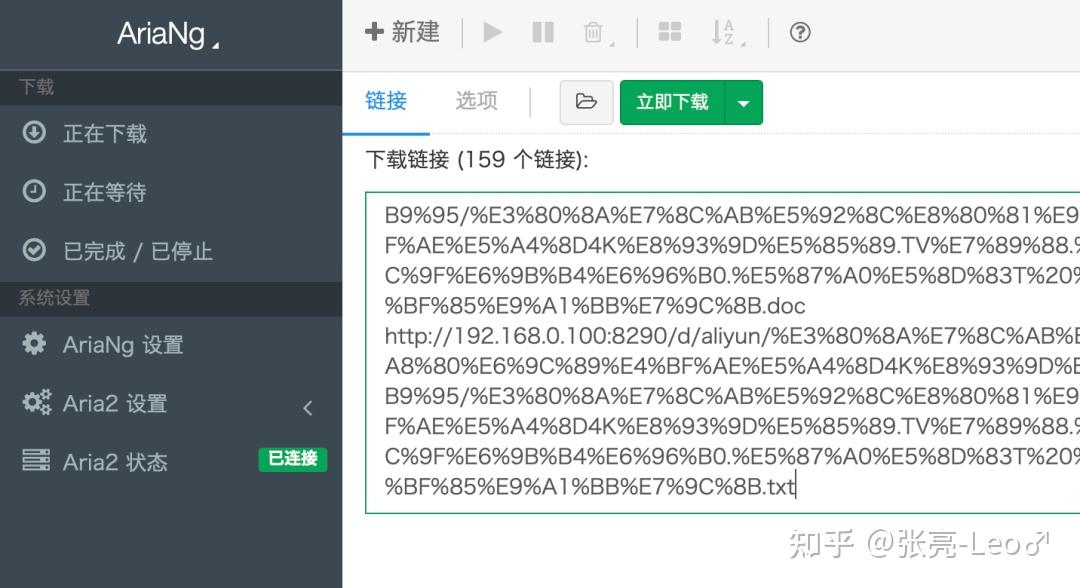Image resolution: width=1080 pixels, height=588 pixels.
Task: Click the sort tasks icon
Action: click(722, 31)
